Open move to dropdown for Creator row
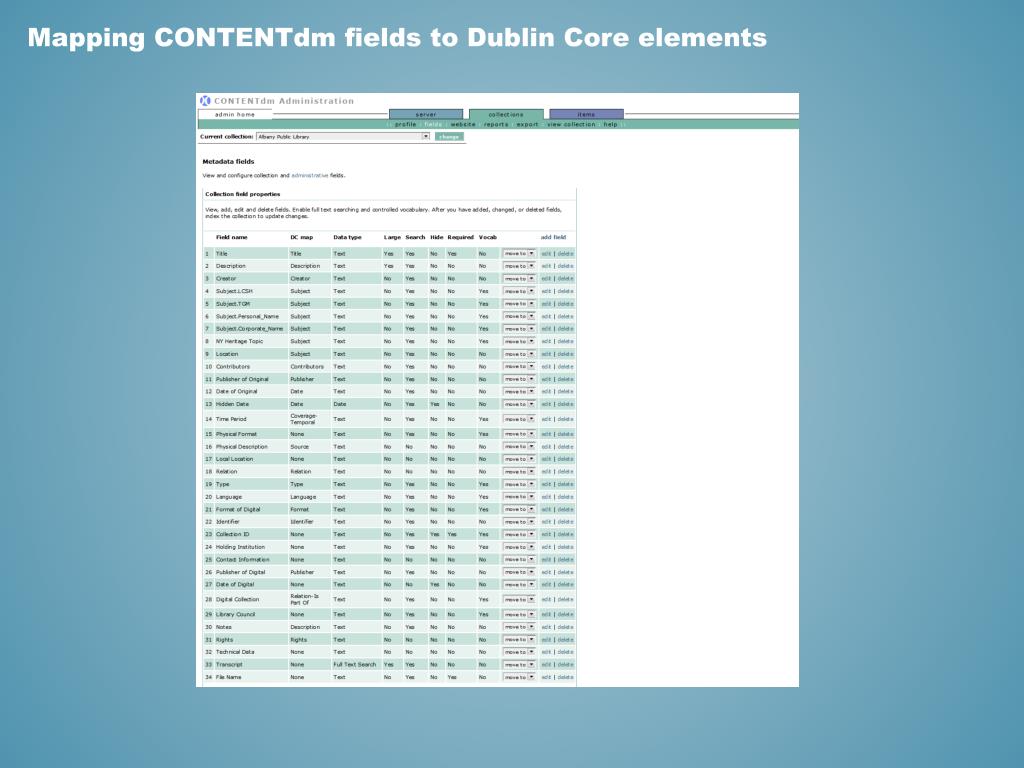Screen dimensions: 1024x768 tap(519, 278)
